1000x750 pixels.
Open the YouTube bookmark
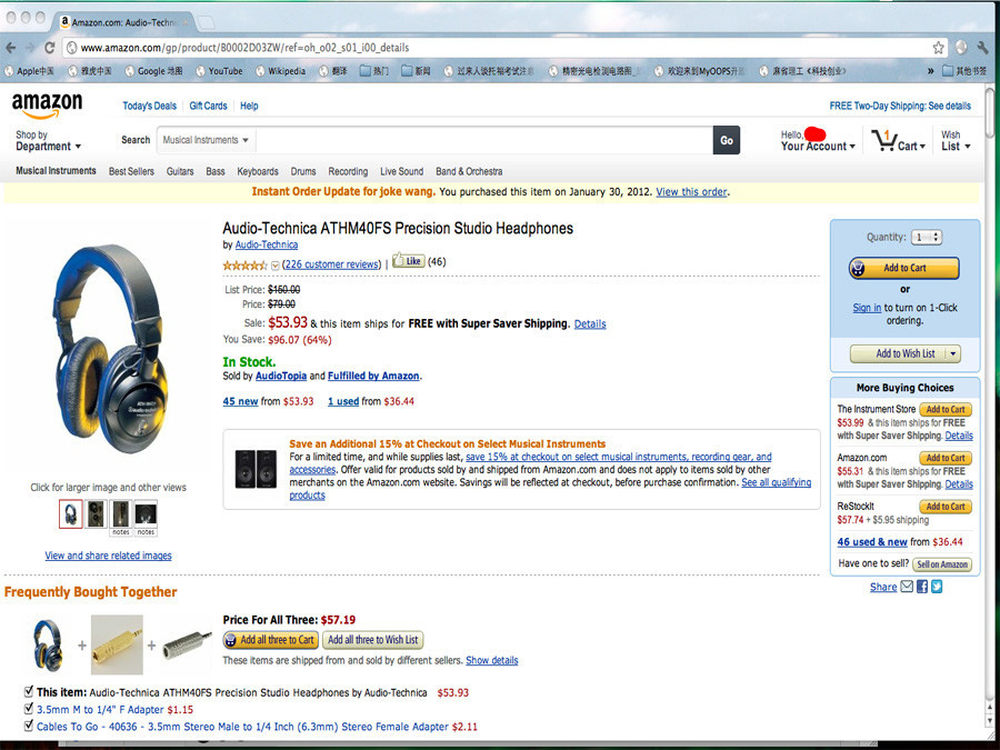pos(219,71)
